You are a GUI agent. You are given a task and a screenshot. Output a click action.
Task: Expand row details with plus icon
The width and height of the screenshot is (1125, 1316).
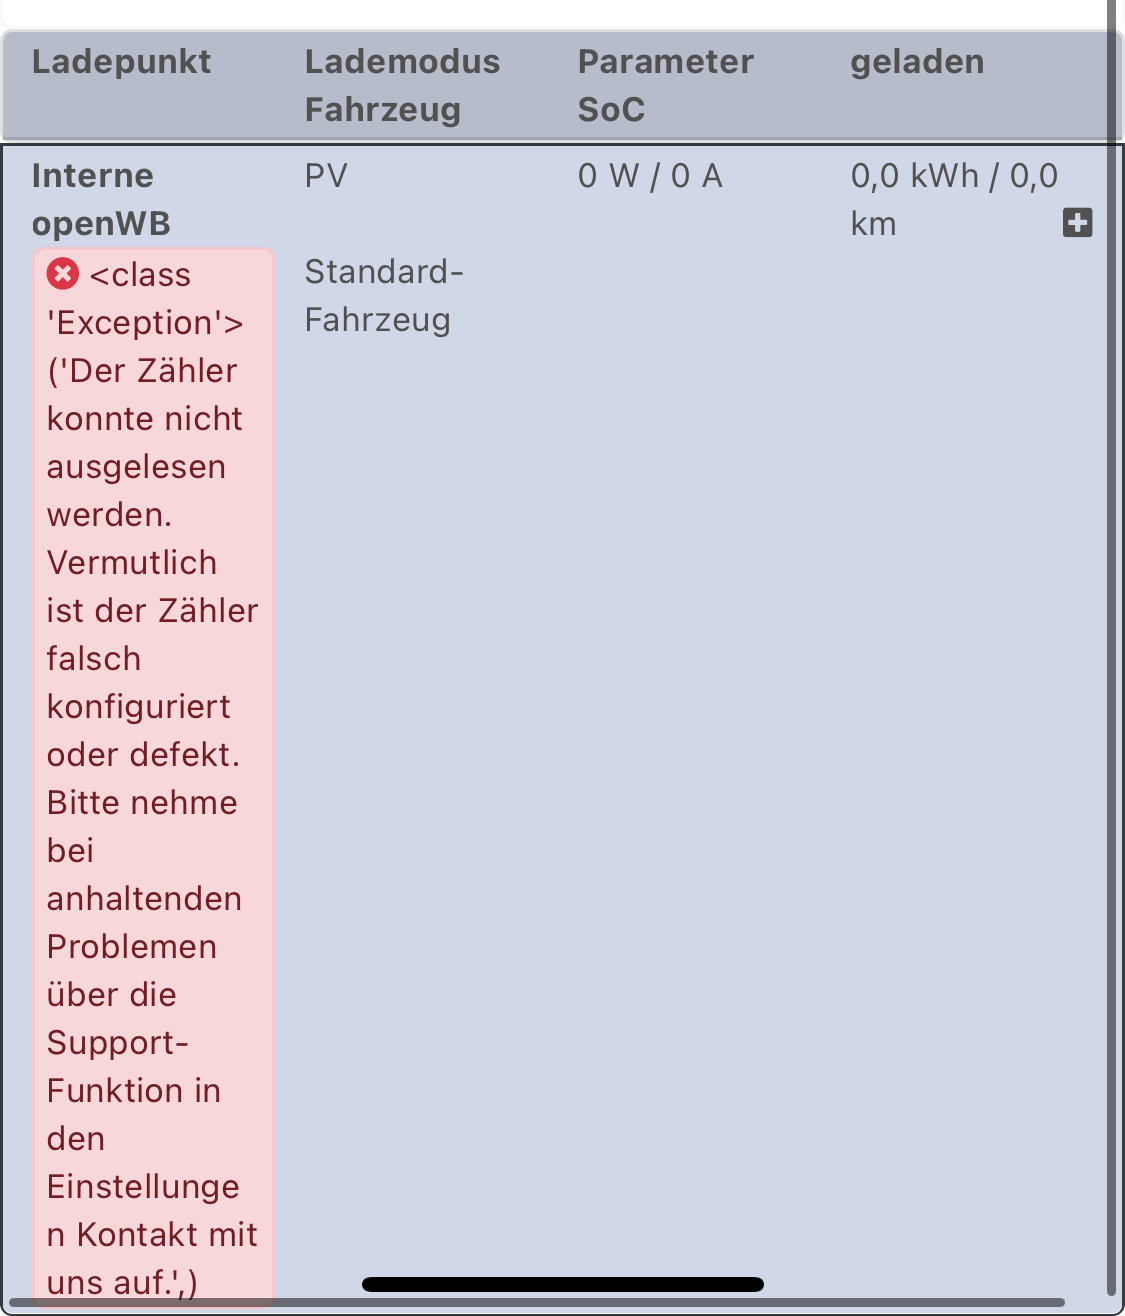click(1077, 223)
